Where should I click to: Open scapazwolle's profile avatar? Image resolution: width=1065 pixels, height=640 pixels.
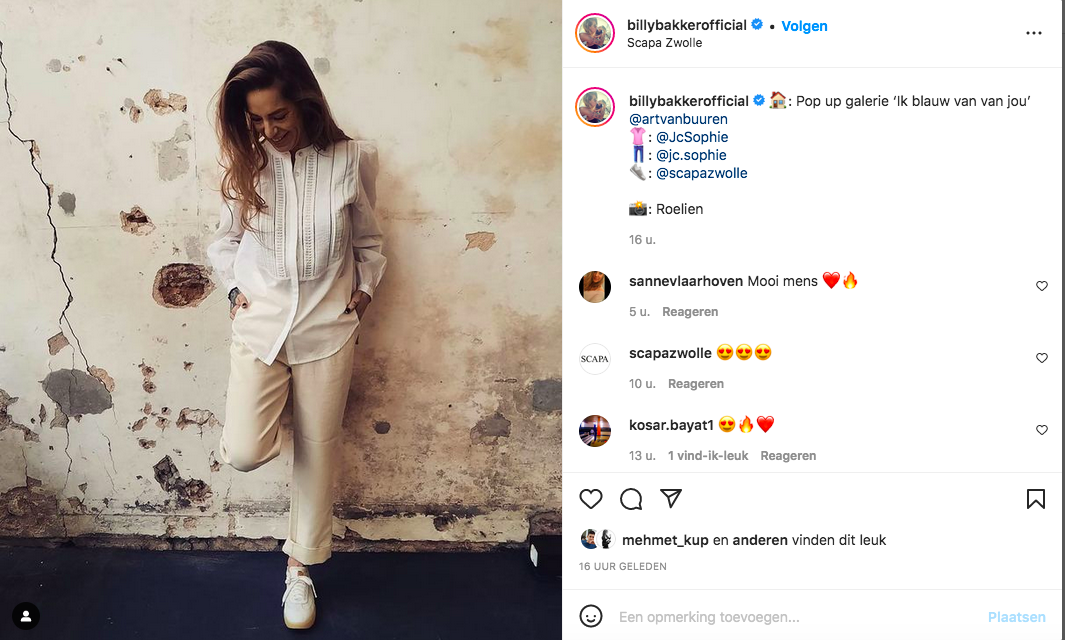pos(595,359)
